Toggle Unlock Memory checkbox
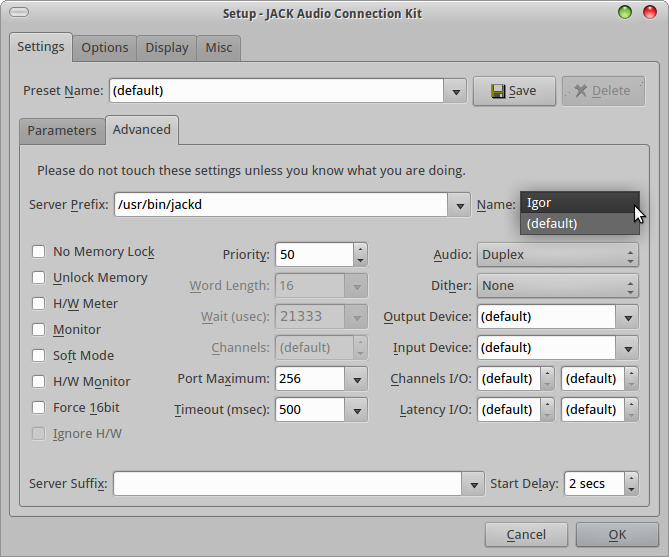Viewport: 669px width, 557px height. click(x=38, y=278)
